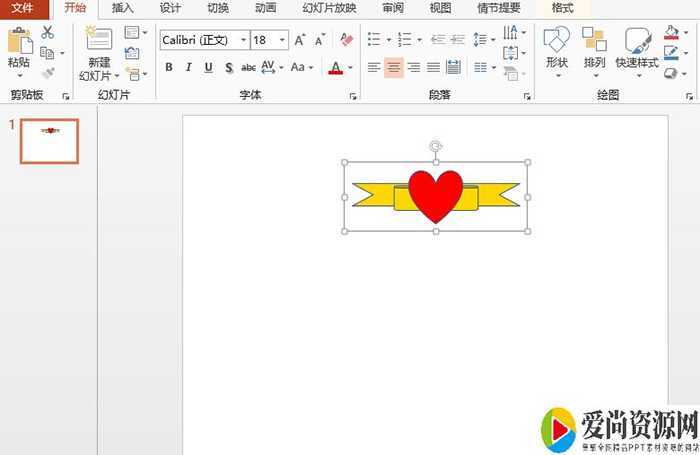Image resolution: width=700 pixels, height=455 pixels.
Task: Click the Quick Styles (快速样式) icon
Action: pos(637,42)
